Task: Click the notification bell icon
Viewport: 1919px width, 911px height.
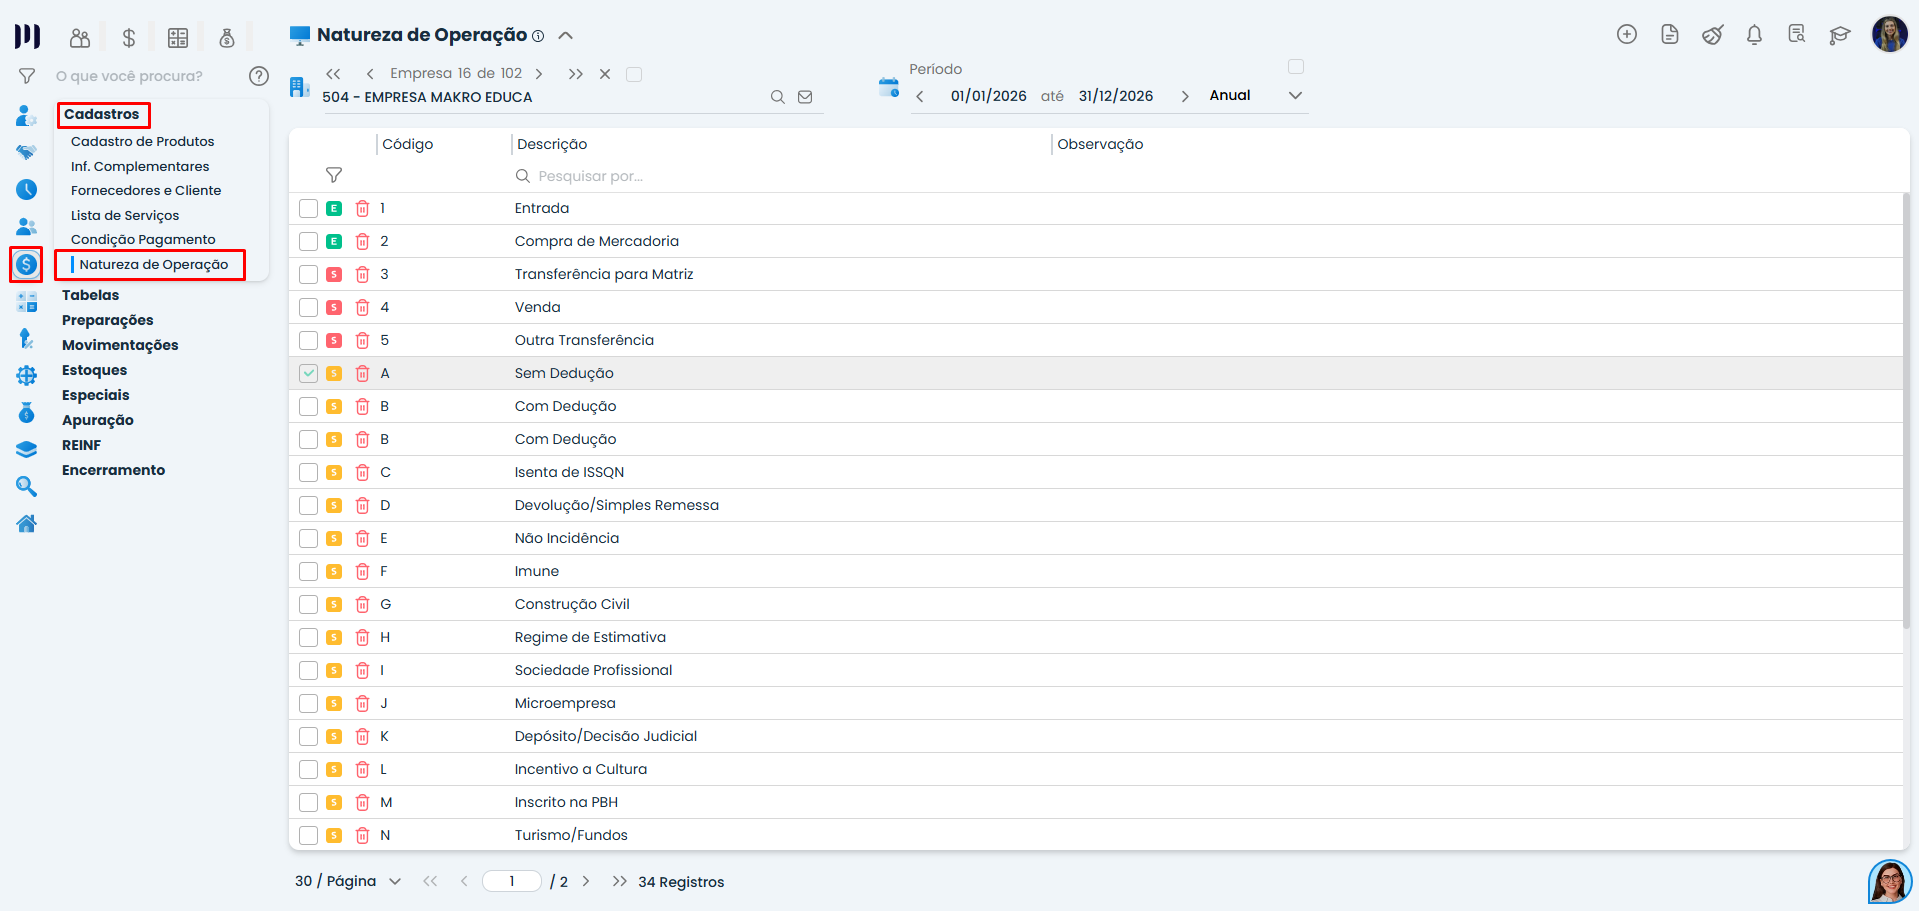Action: point(1754,35)
